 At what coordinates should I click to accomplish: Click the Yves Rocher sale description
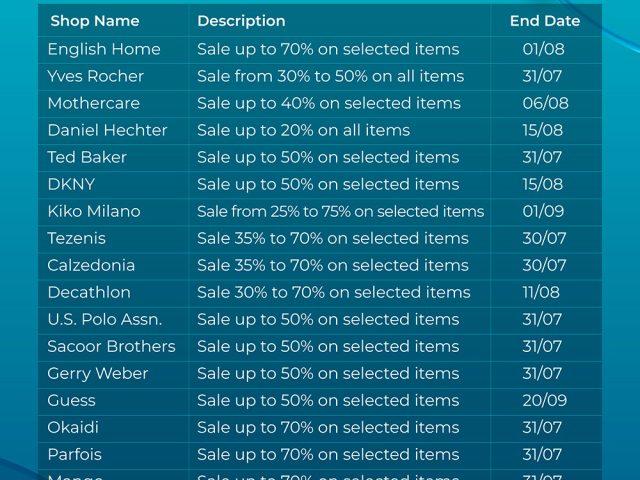pyautogui.click(x=331, y=76)
